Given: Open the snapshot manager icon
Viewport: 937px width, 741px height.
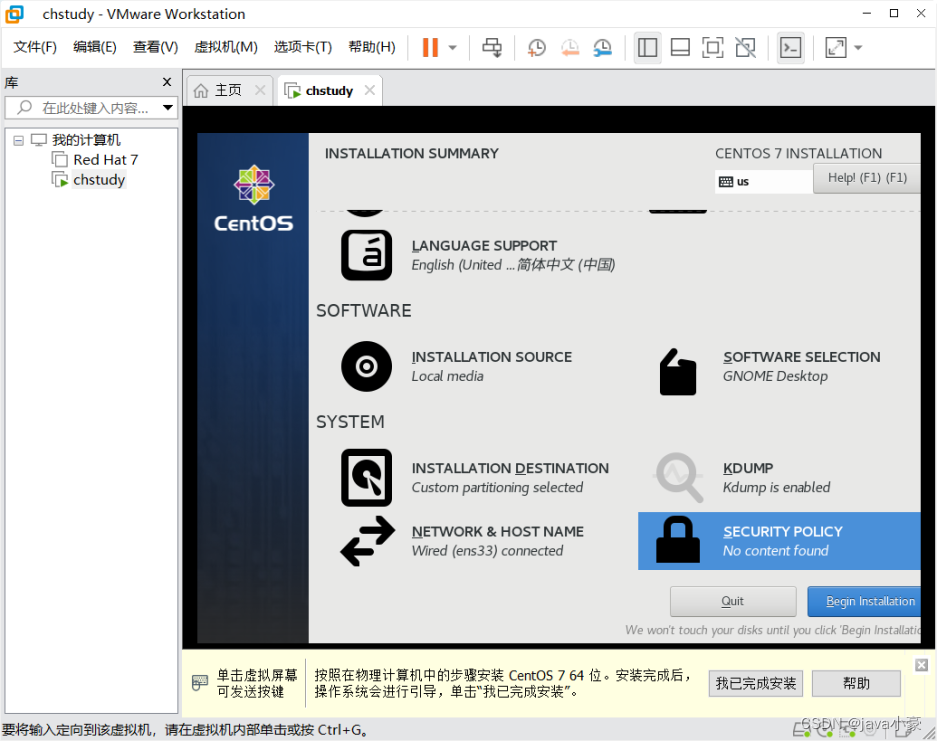Looking at the screenshot, I should coord(603,48).
